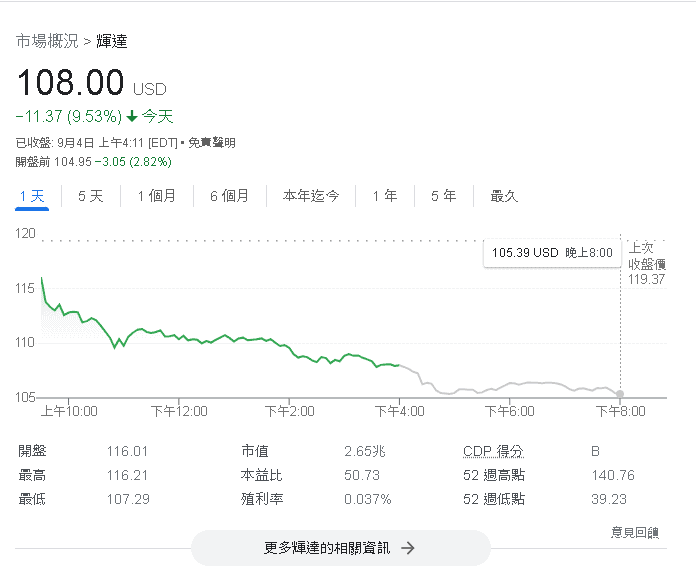Click the arrow icon in more-info button

407,548
